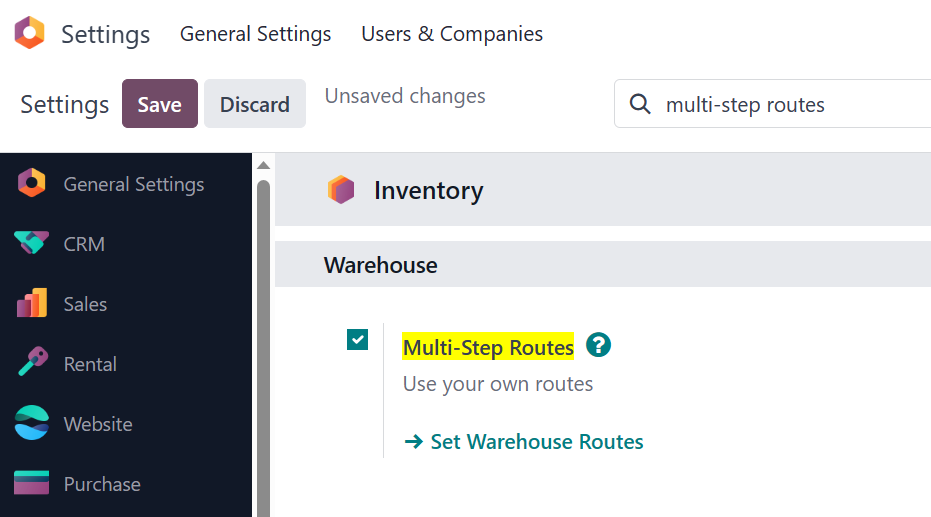
Task: Click the Multi-Step Routes highlighted label
Action: tap(488, 347)
